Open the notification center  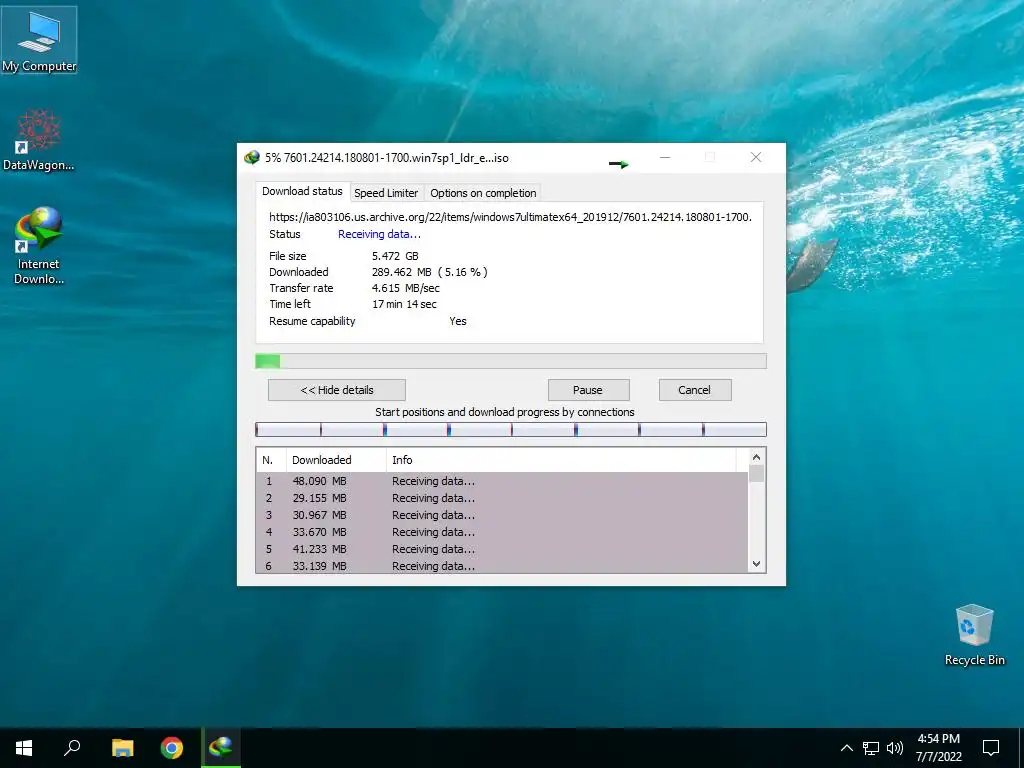point(991,748)
